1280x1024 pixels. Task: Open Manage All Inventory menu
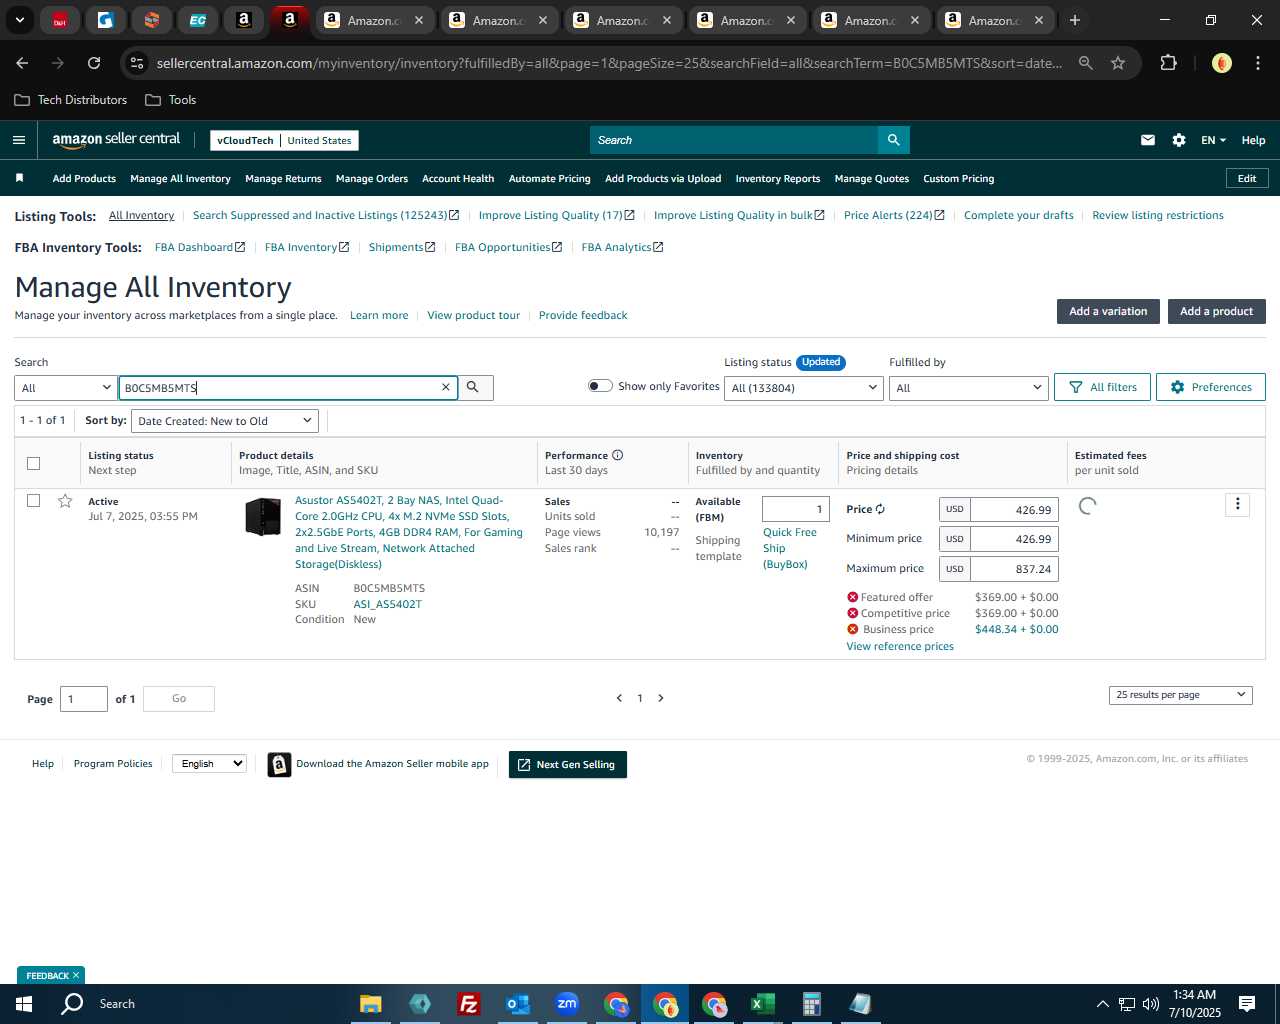(180, 178)
